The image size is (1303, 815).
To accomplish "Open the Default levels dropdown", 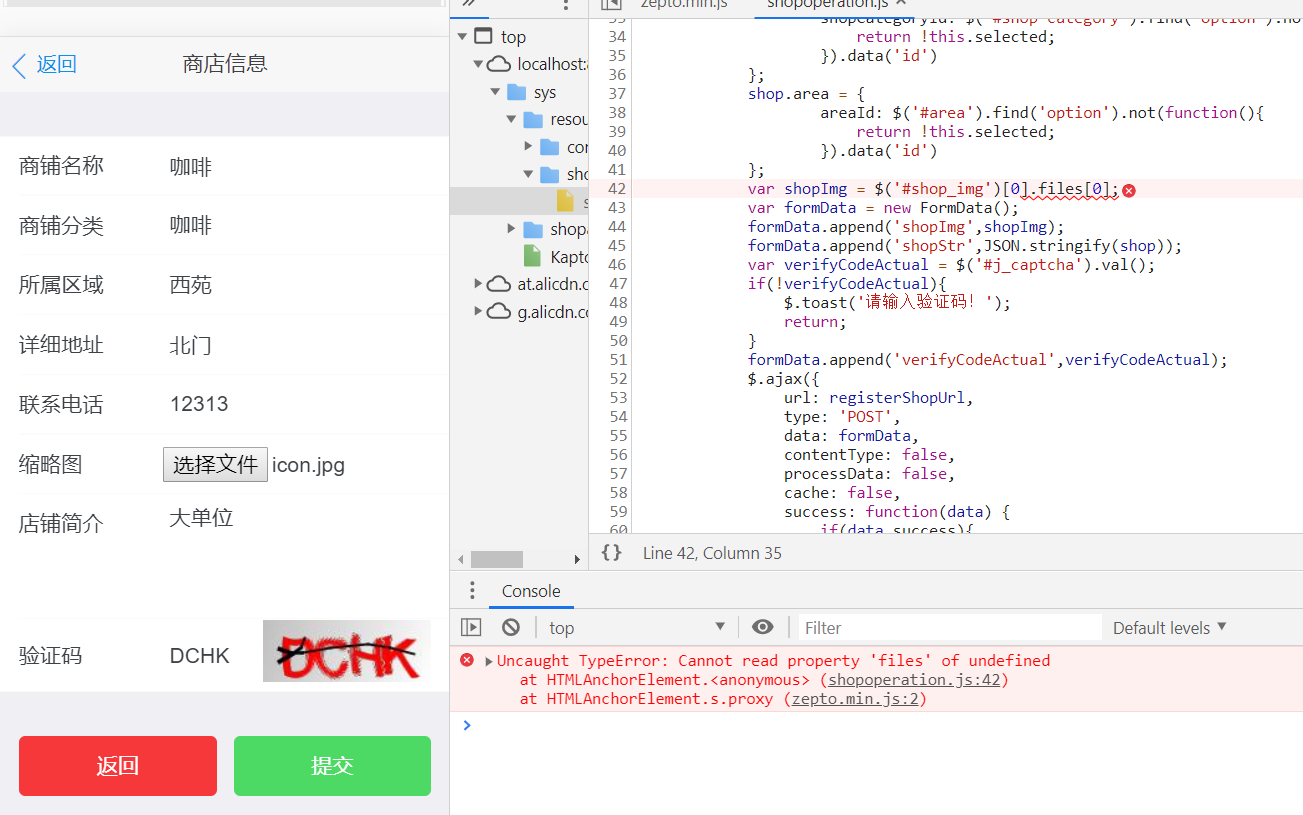I will (1169, 628).
